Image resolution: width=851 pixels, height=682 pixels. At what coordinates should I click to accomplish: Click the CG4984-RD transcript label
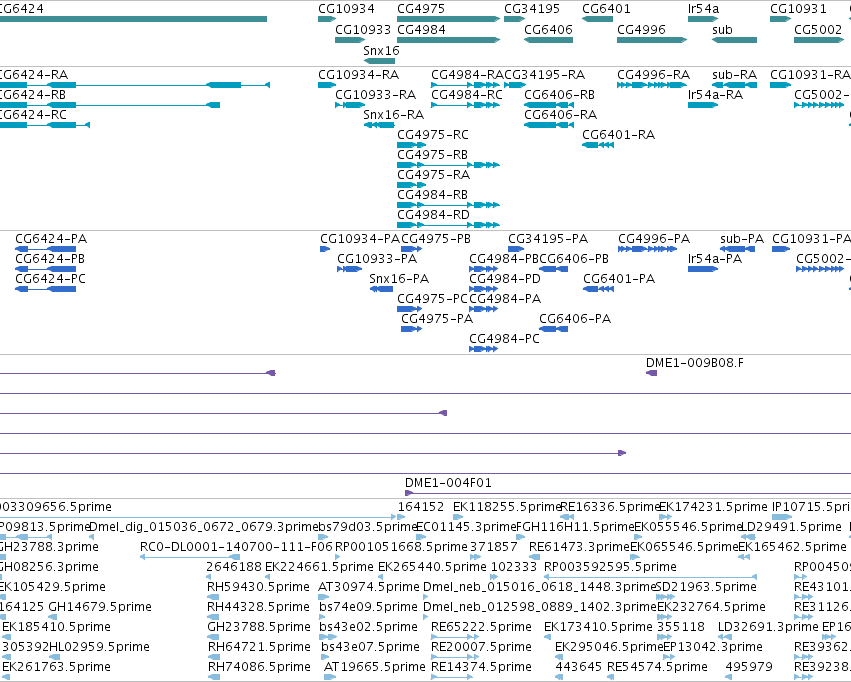433,214
